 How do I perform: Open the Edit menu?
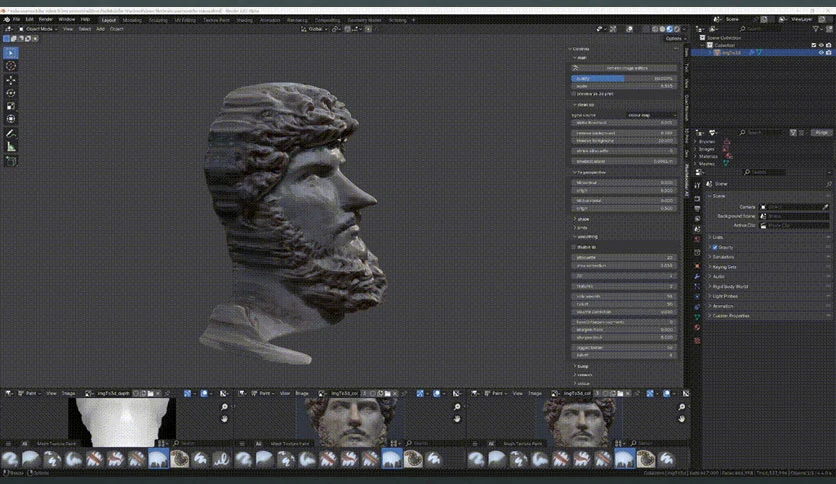[30, 20]
